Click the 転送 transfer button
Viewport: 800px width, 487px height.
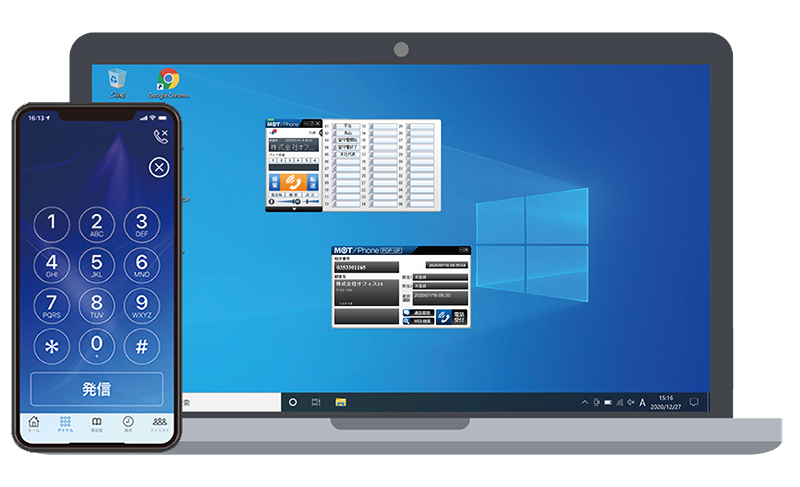[x=312, y=181]
